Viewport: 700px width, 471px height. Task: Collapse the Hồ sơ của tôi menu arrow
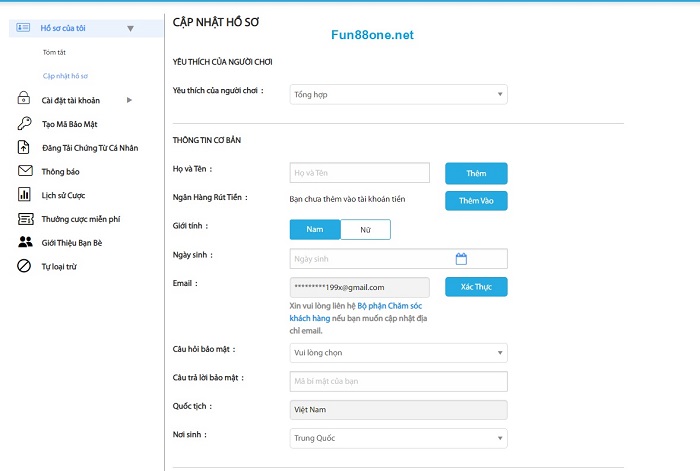coord(130,29)
